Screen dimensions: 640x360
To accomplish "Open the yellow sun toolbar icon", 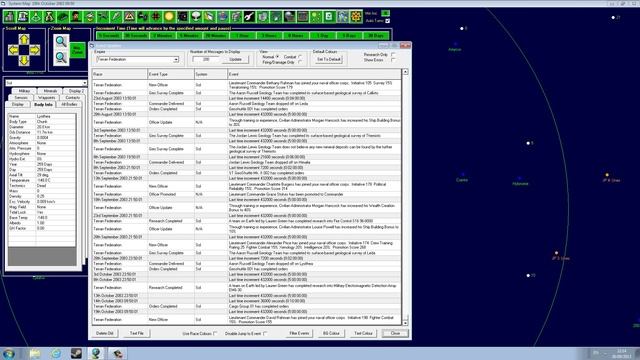I will pyautogui.click(x=169, y=17).
